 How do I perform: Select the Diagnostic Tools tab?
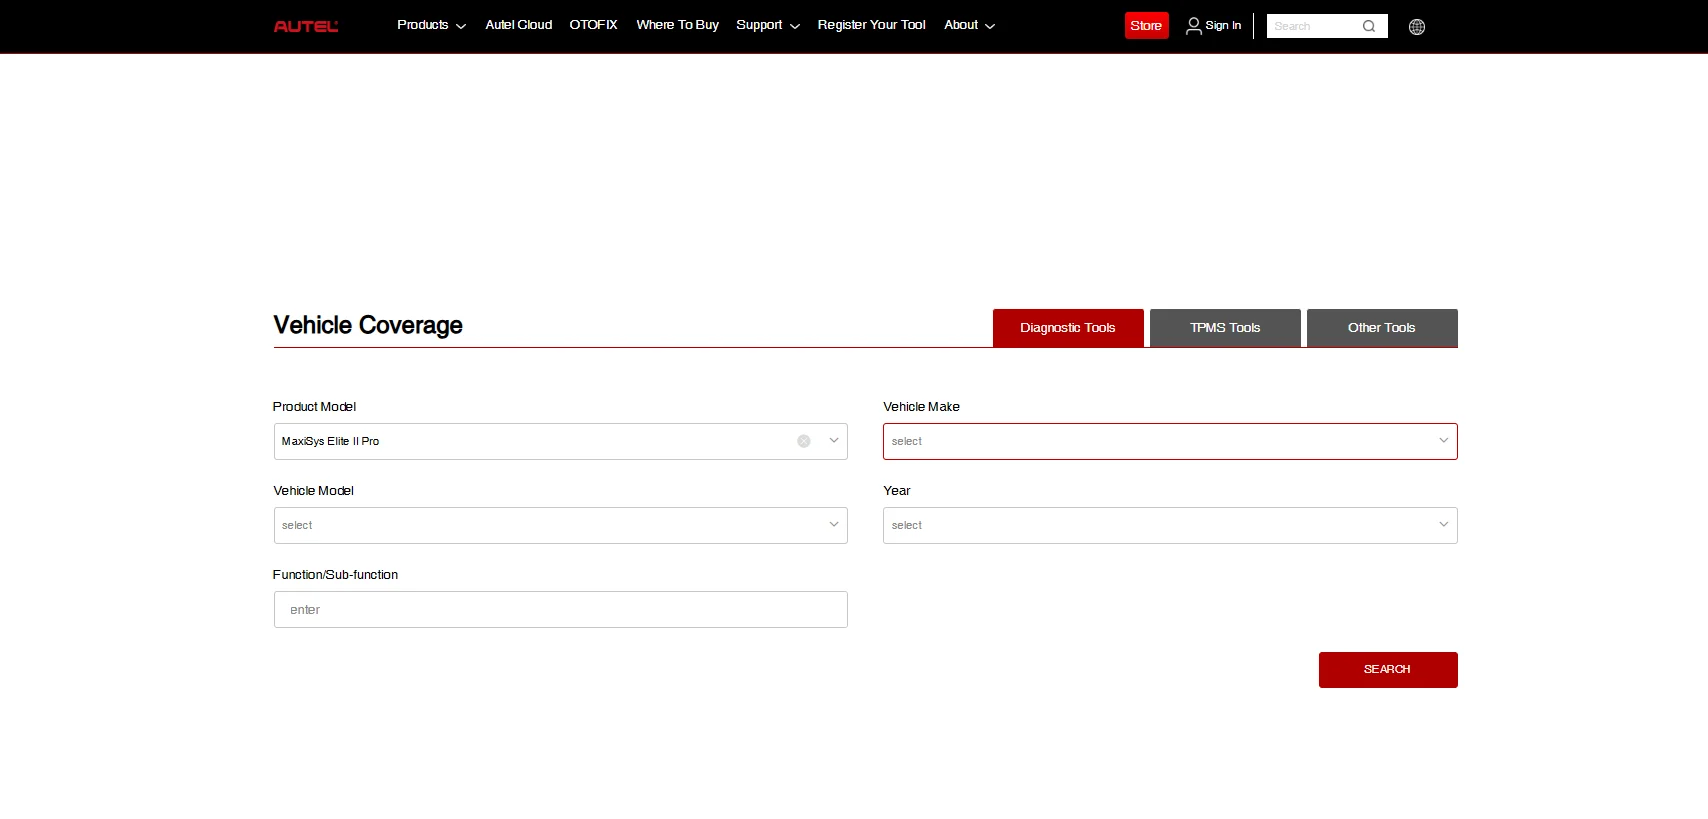click(x=1068, y=328)
